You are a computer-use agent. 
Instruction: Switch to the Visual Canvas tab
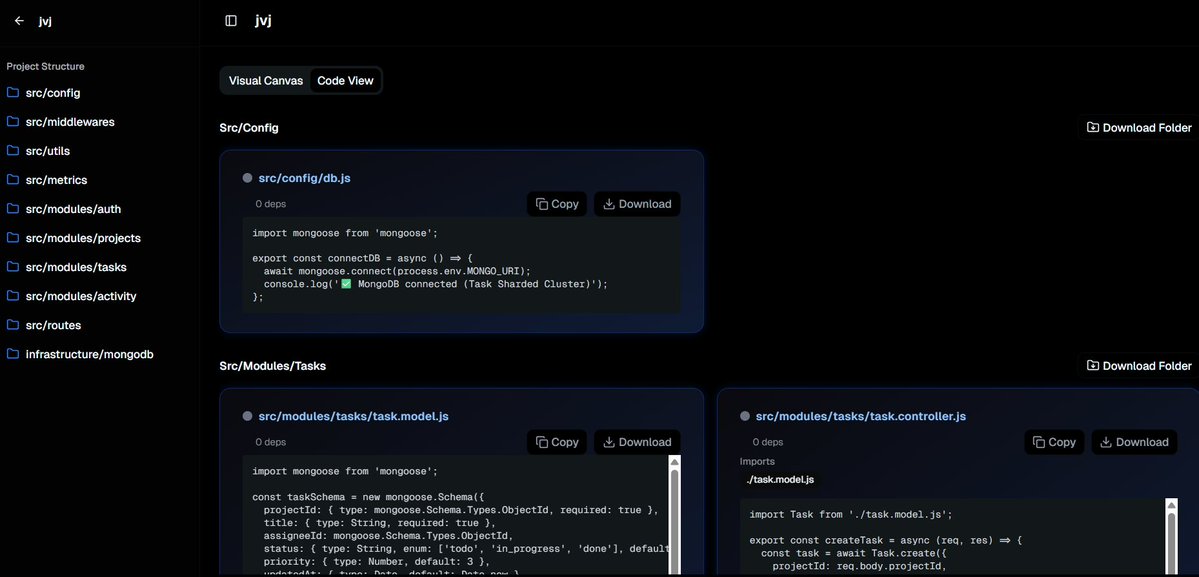click(x=265, y=80)
